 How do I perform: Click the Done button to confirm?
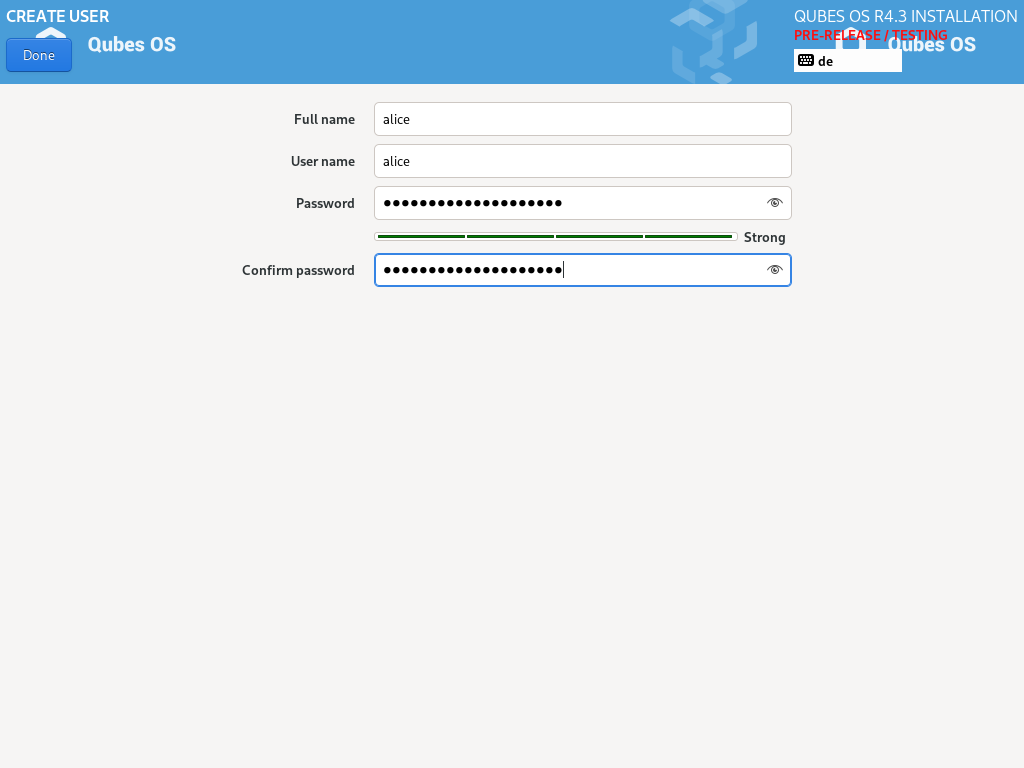pyautogui.click(x=38, y=55)
